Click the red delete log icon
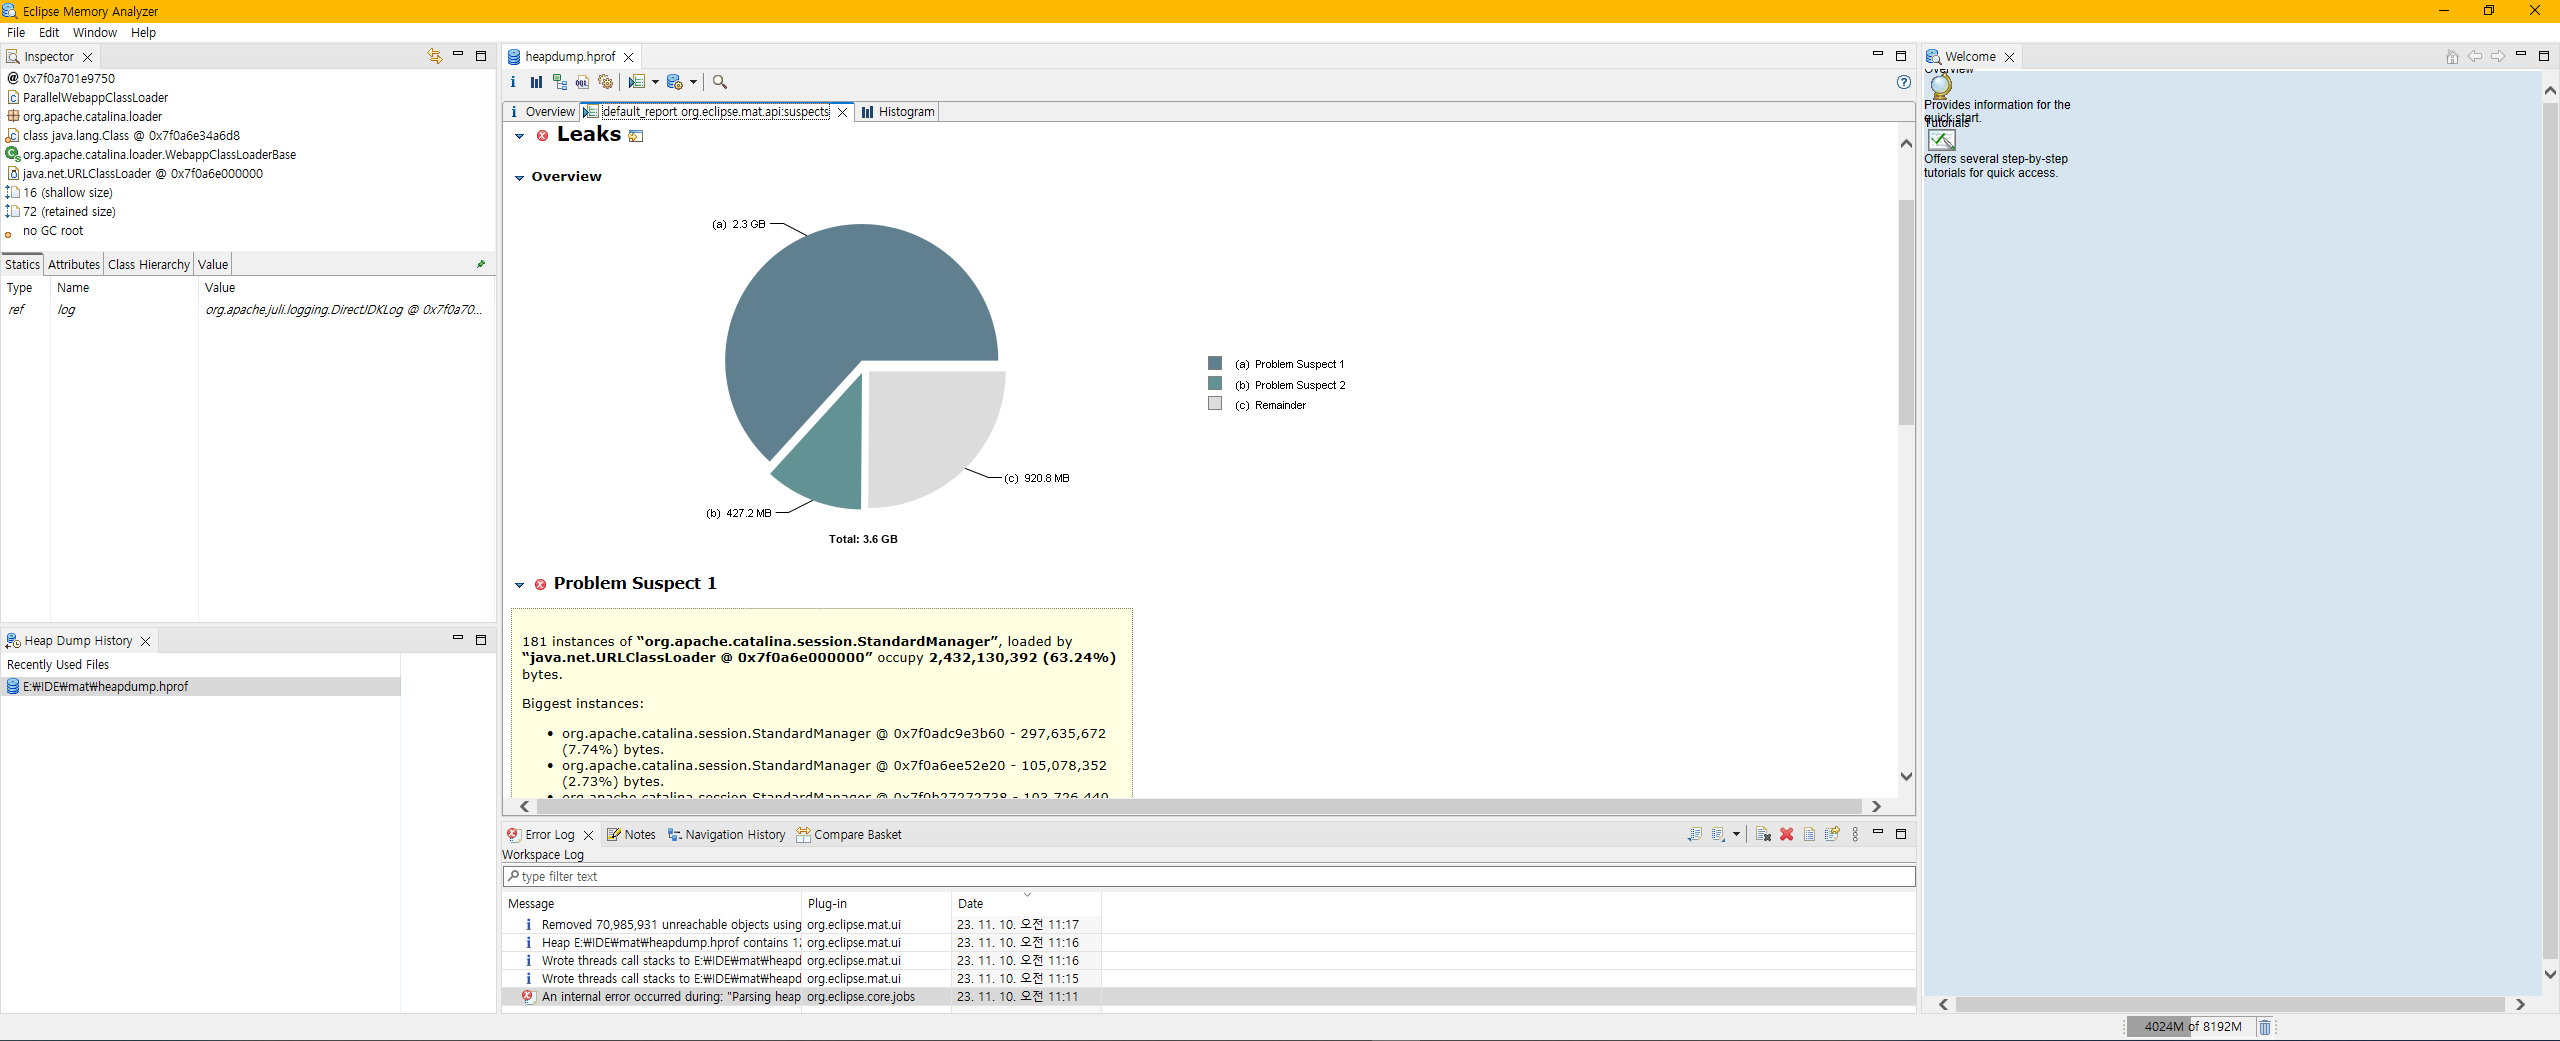Screen dimensions: 2560x1041 click(1786, 834)
